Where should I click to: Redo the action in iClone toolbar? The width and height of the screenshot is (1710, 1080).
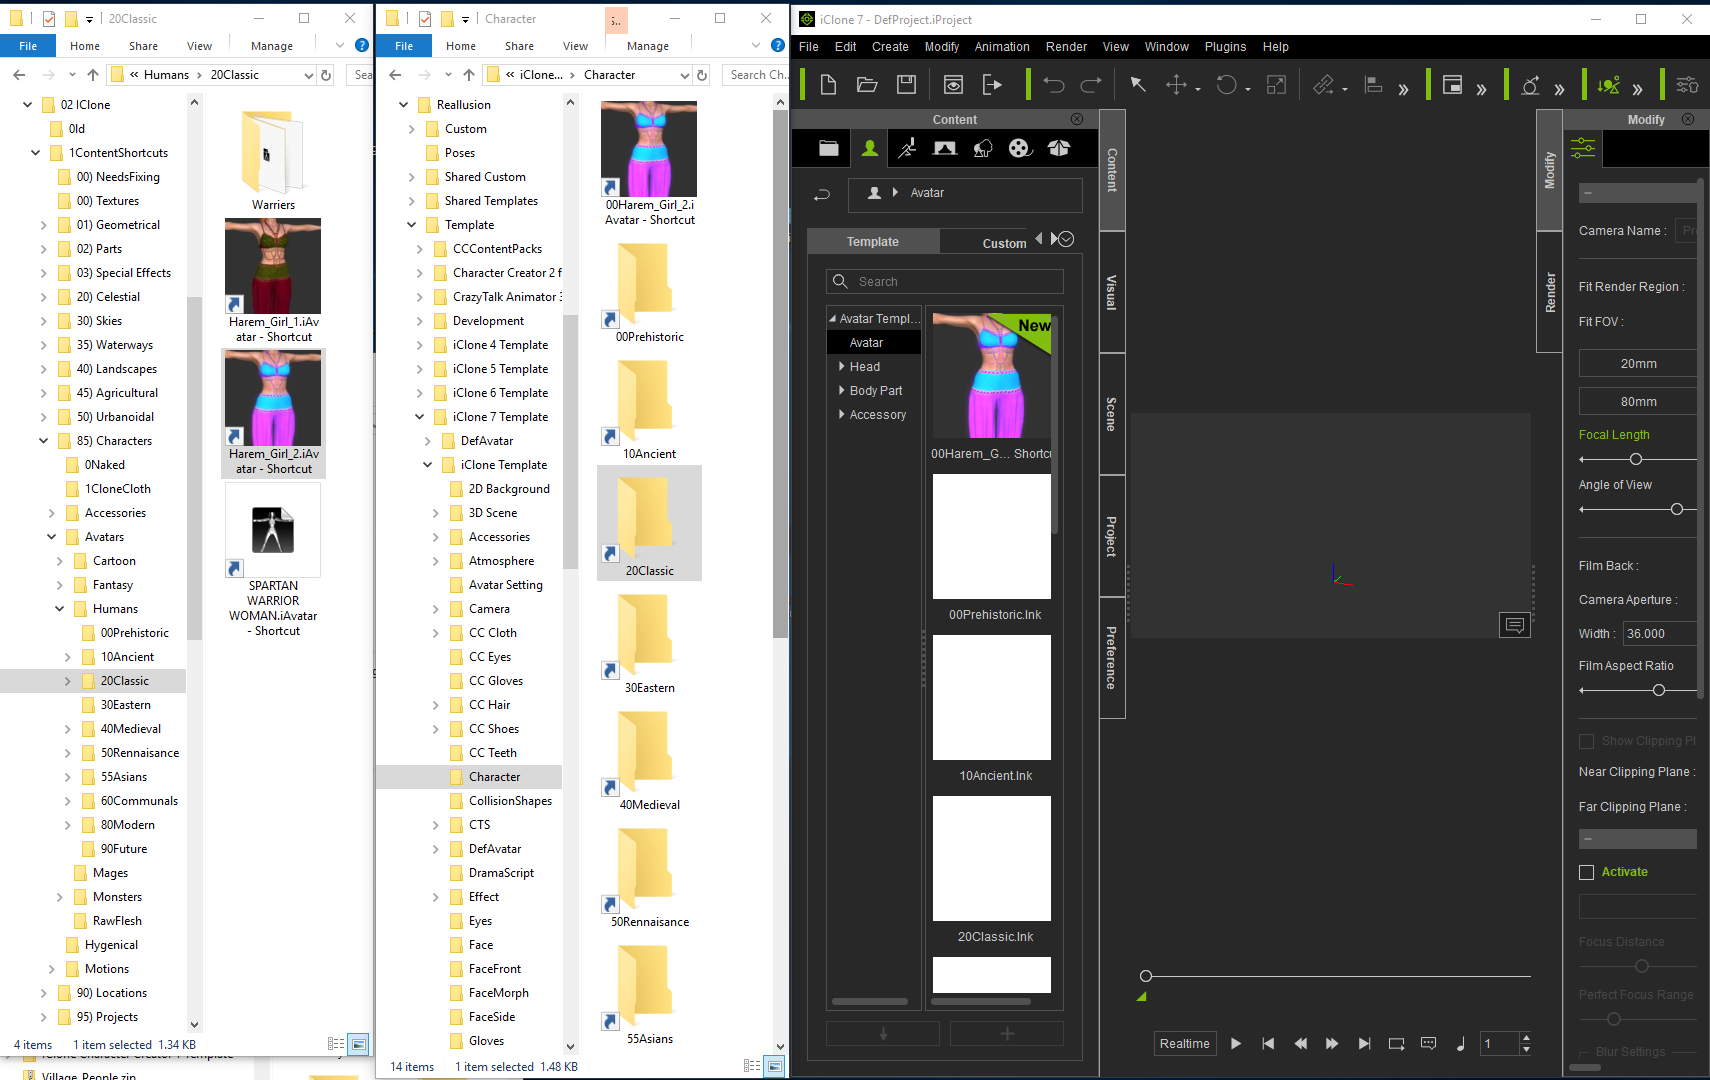tap(1091, 85)
